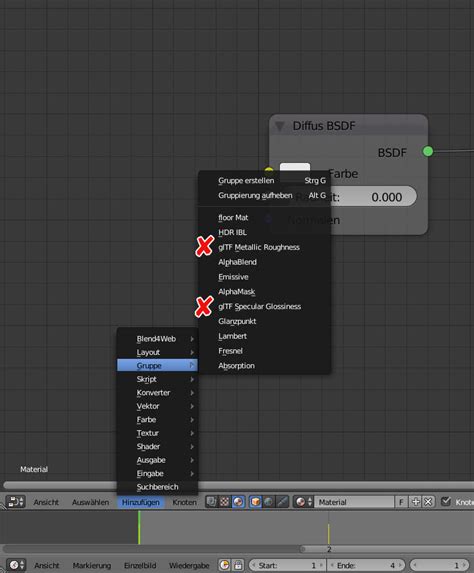Expand the Layout submenu
This screenshot has width=474, height=573.
pos(157,352)
